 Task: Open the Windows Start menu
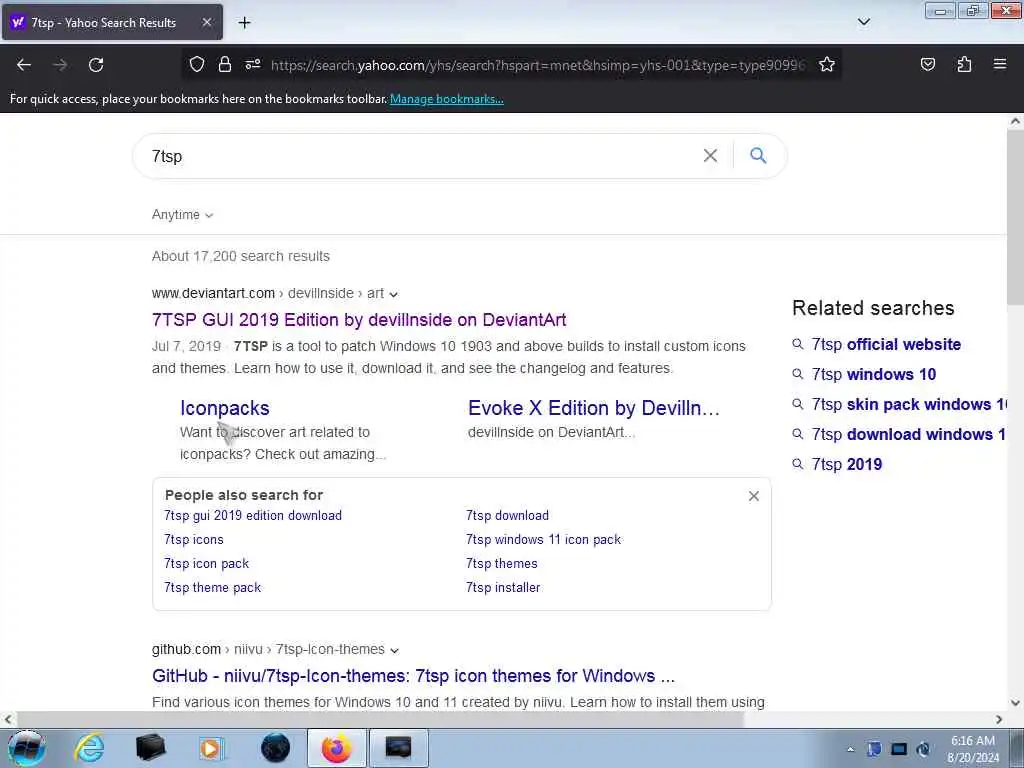[x=26, y=748]
